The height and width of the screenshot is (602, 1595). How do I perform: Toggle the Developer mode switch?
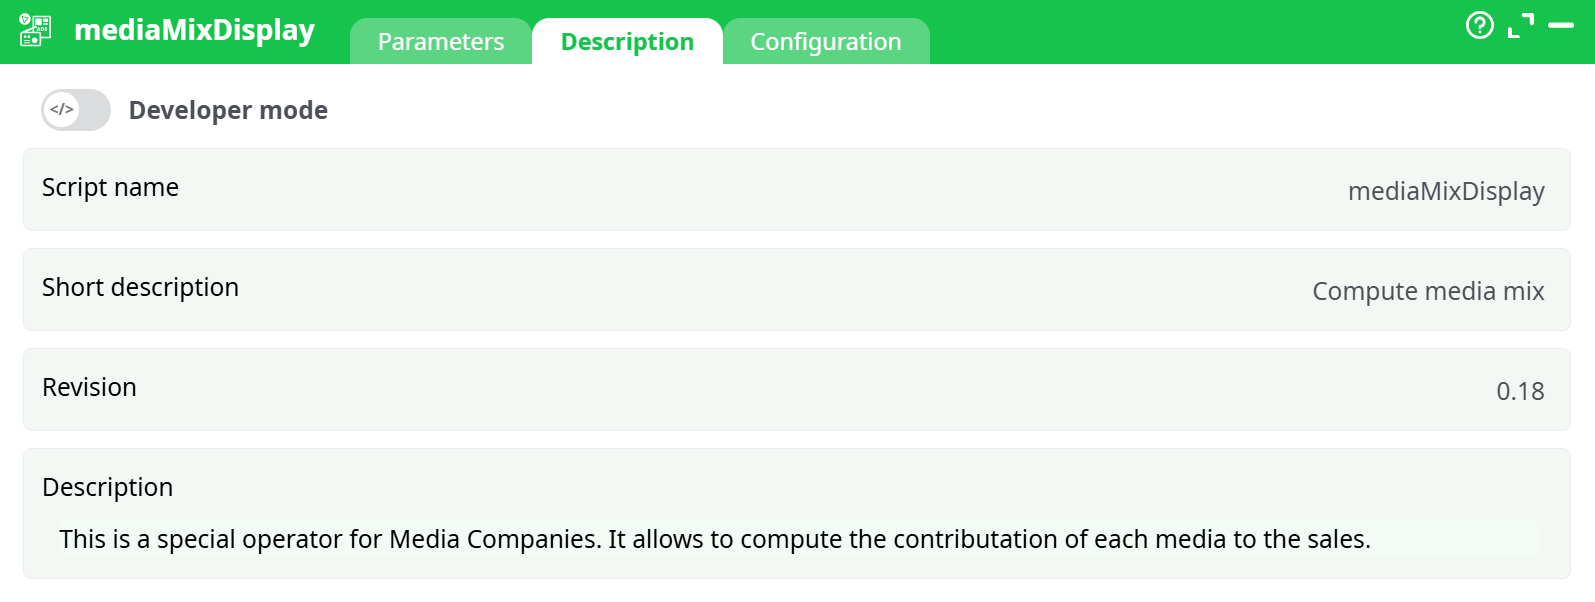click(x=76, y=110)
